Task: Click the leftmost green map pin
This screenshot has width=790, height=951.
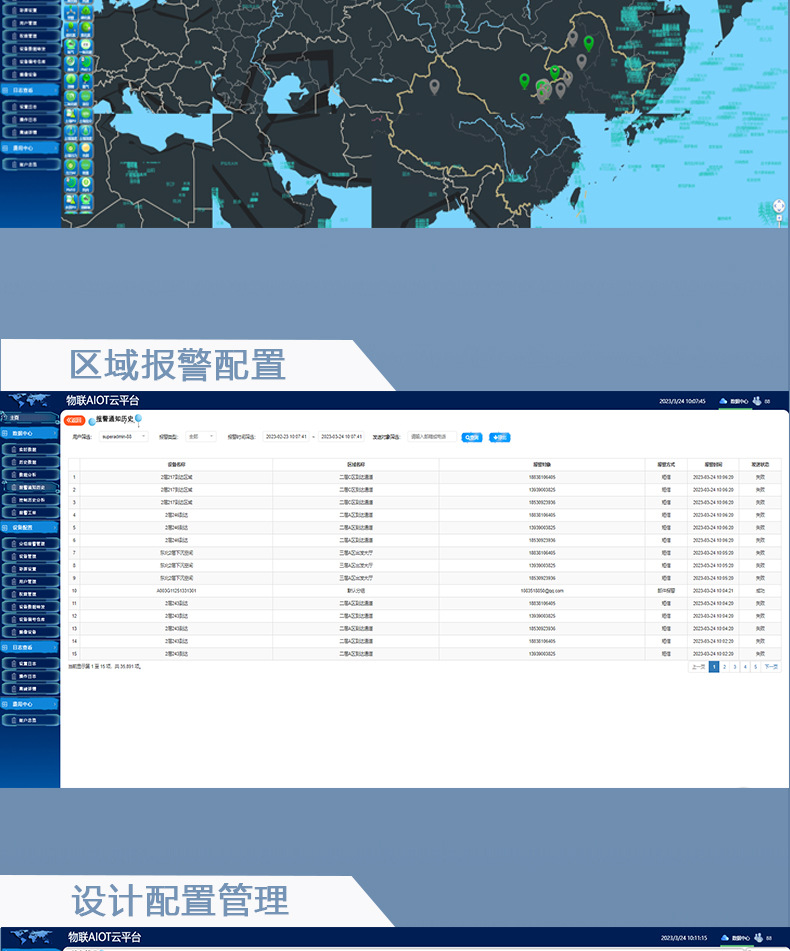Action: pos(524,80)
